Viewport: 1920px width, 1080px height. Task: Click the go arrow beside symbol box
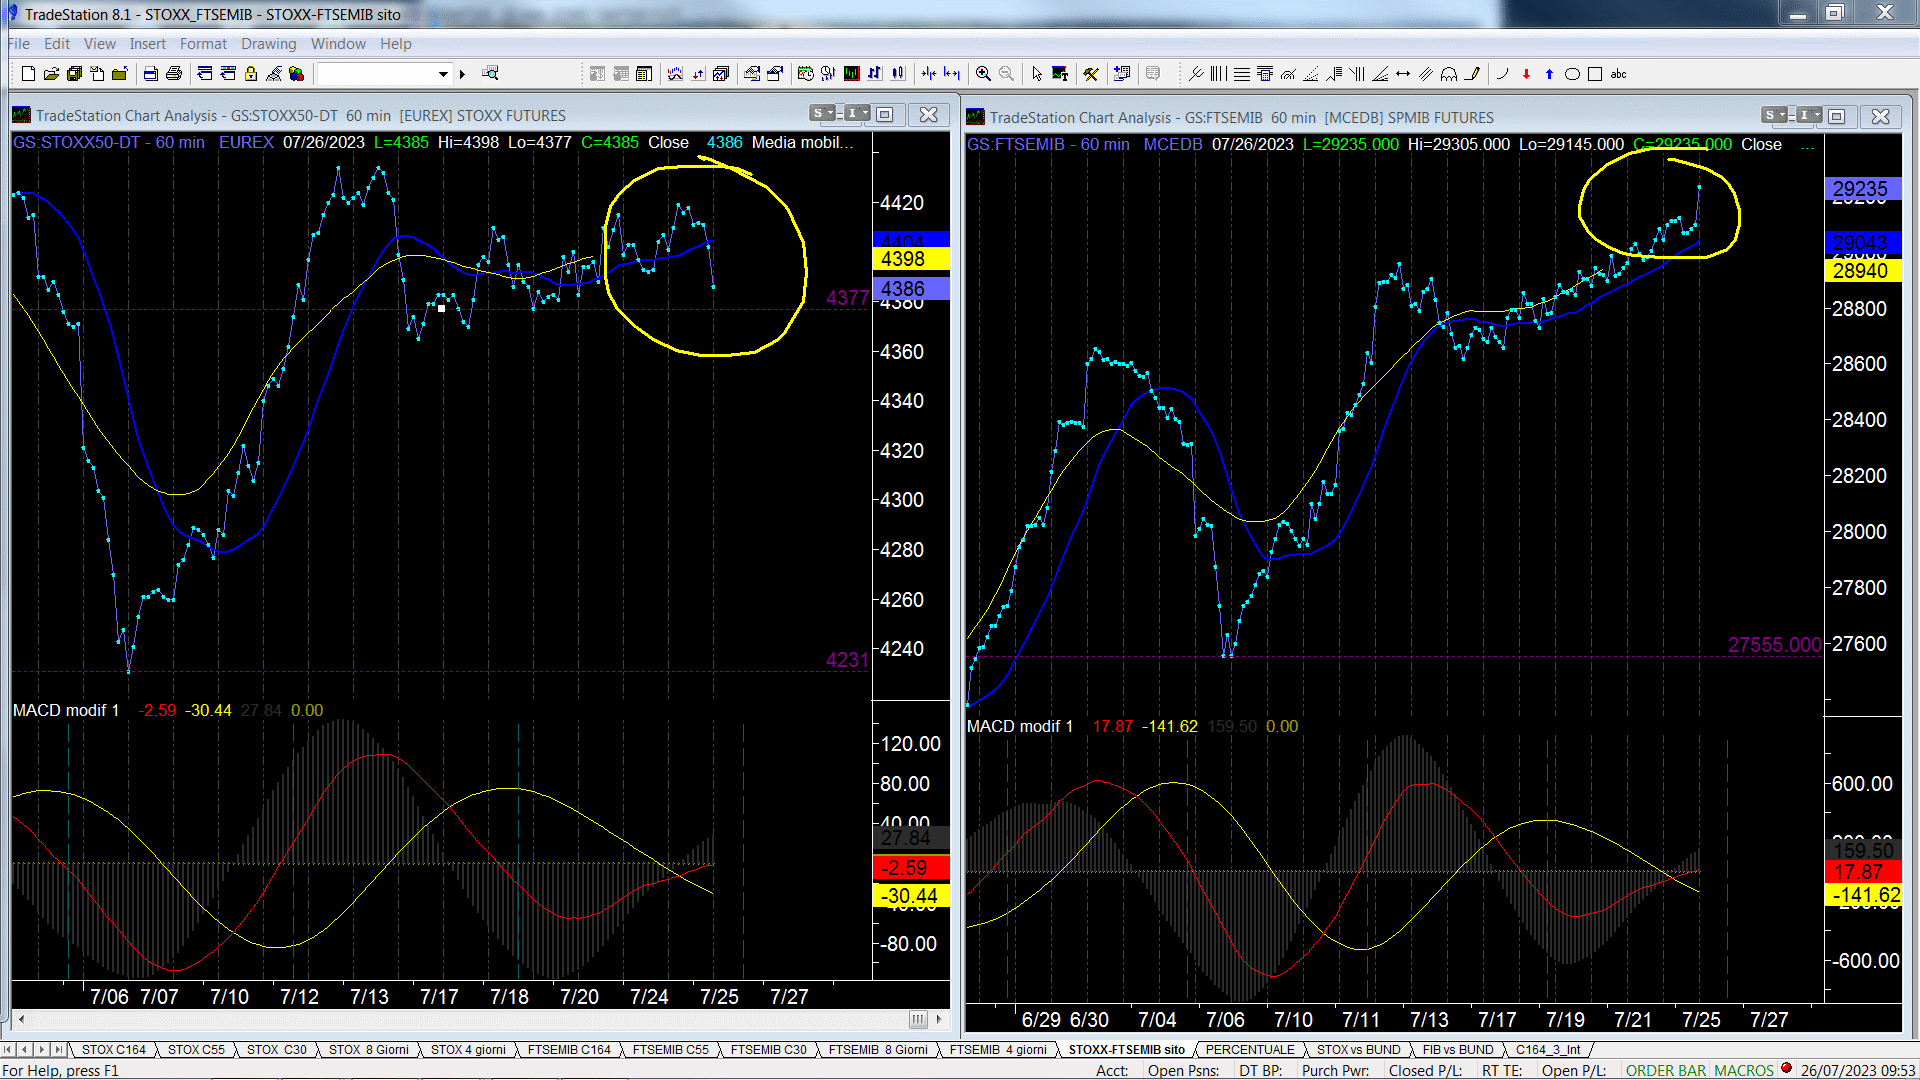point(462,74)
